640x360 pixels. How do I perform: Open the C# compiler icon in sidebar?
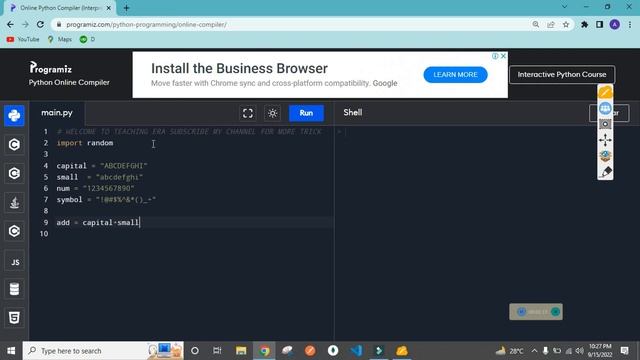click(14, 231)
